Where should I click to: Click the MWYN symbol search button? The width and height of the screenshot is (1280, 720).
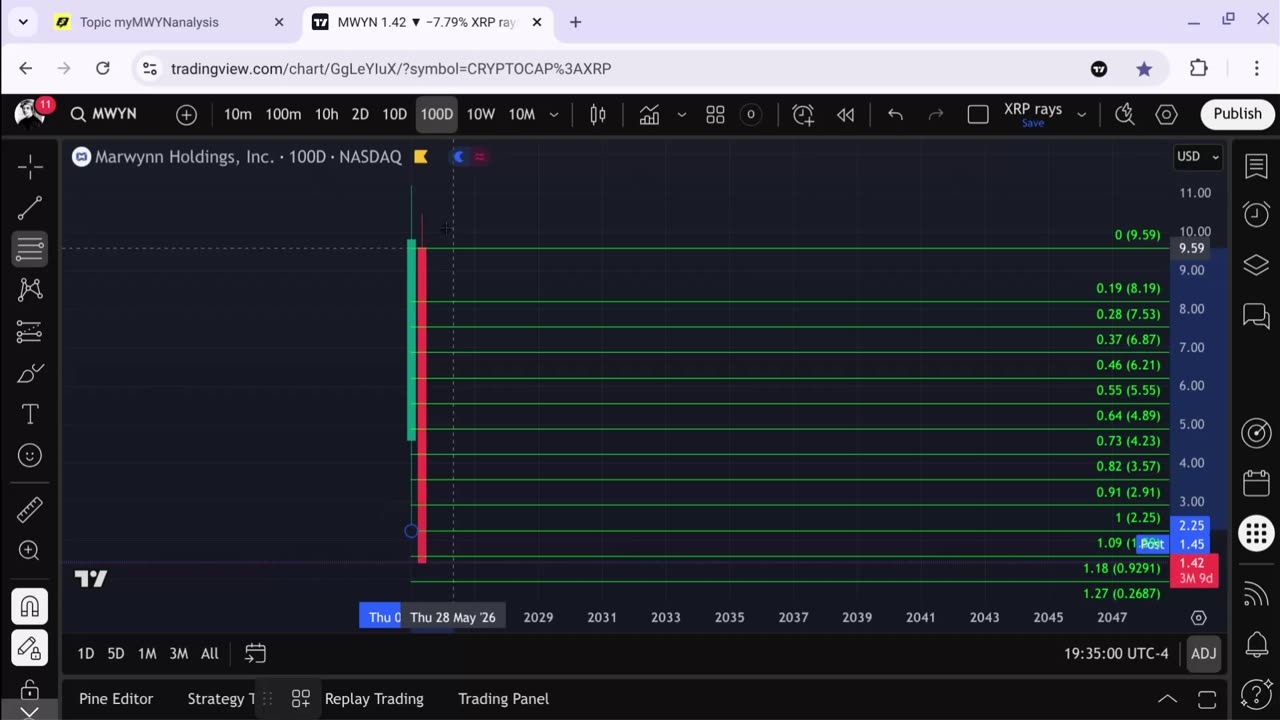click(x=104, y=115)
